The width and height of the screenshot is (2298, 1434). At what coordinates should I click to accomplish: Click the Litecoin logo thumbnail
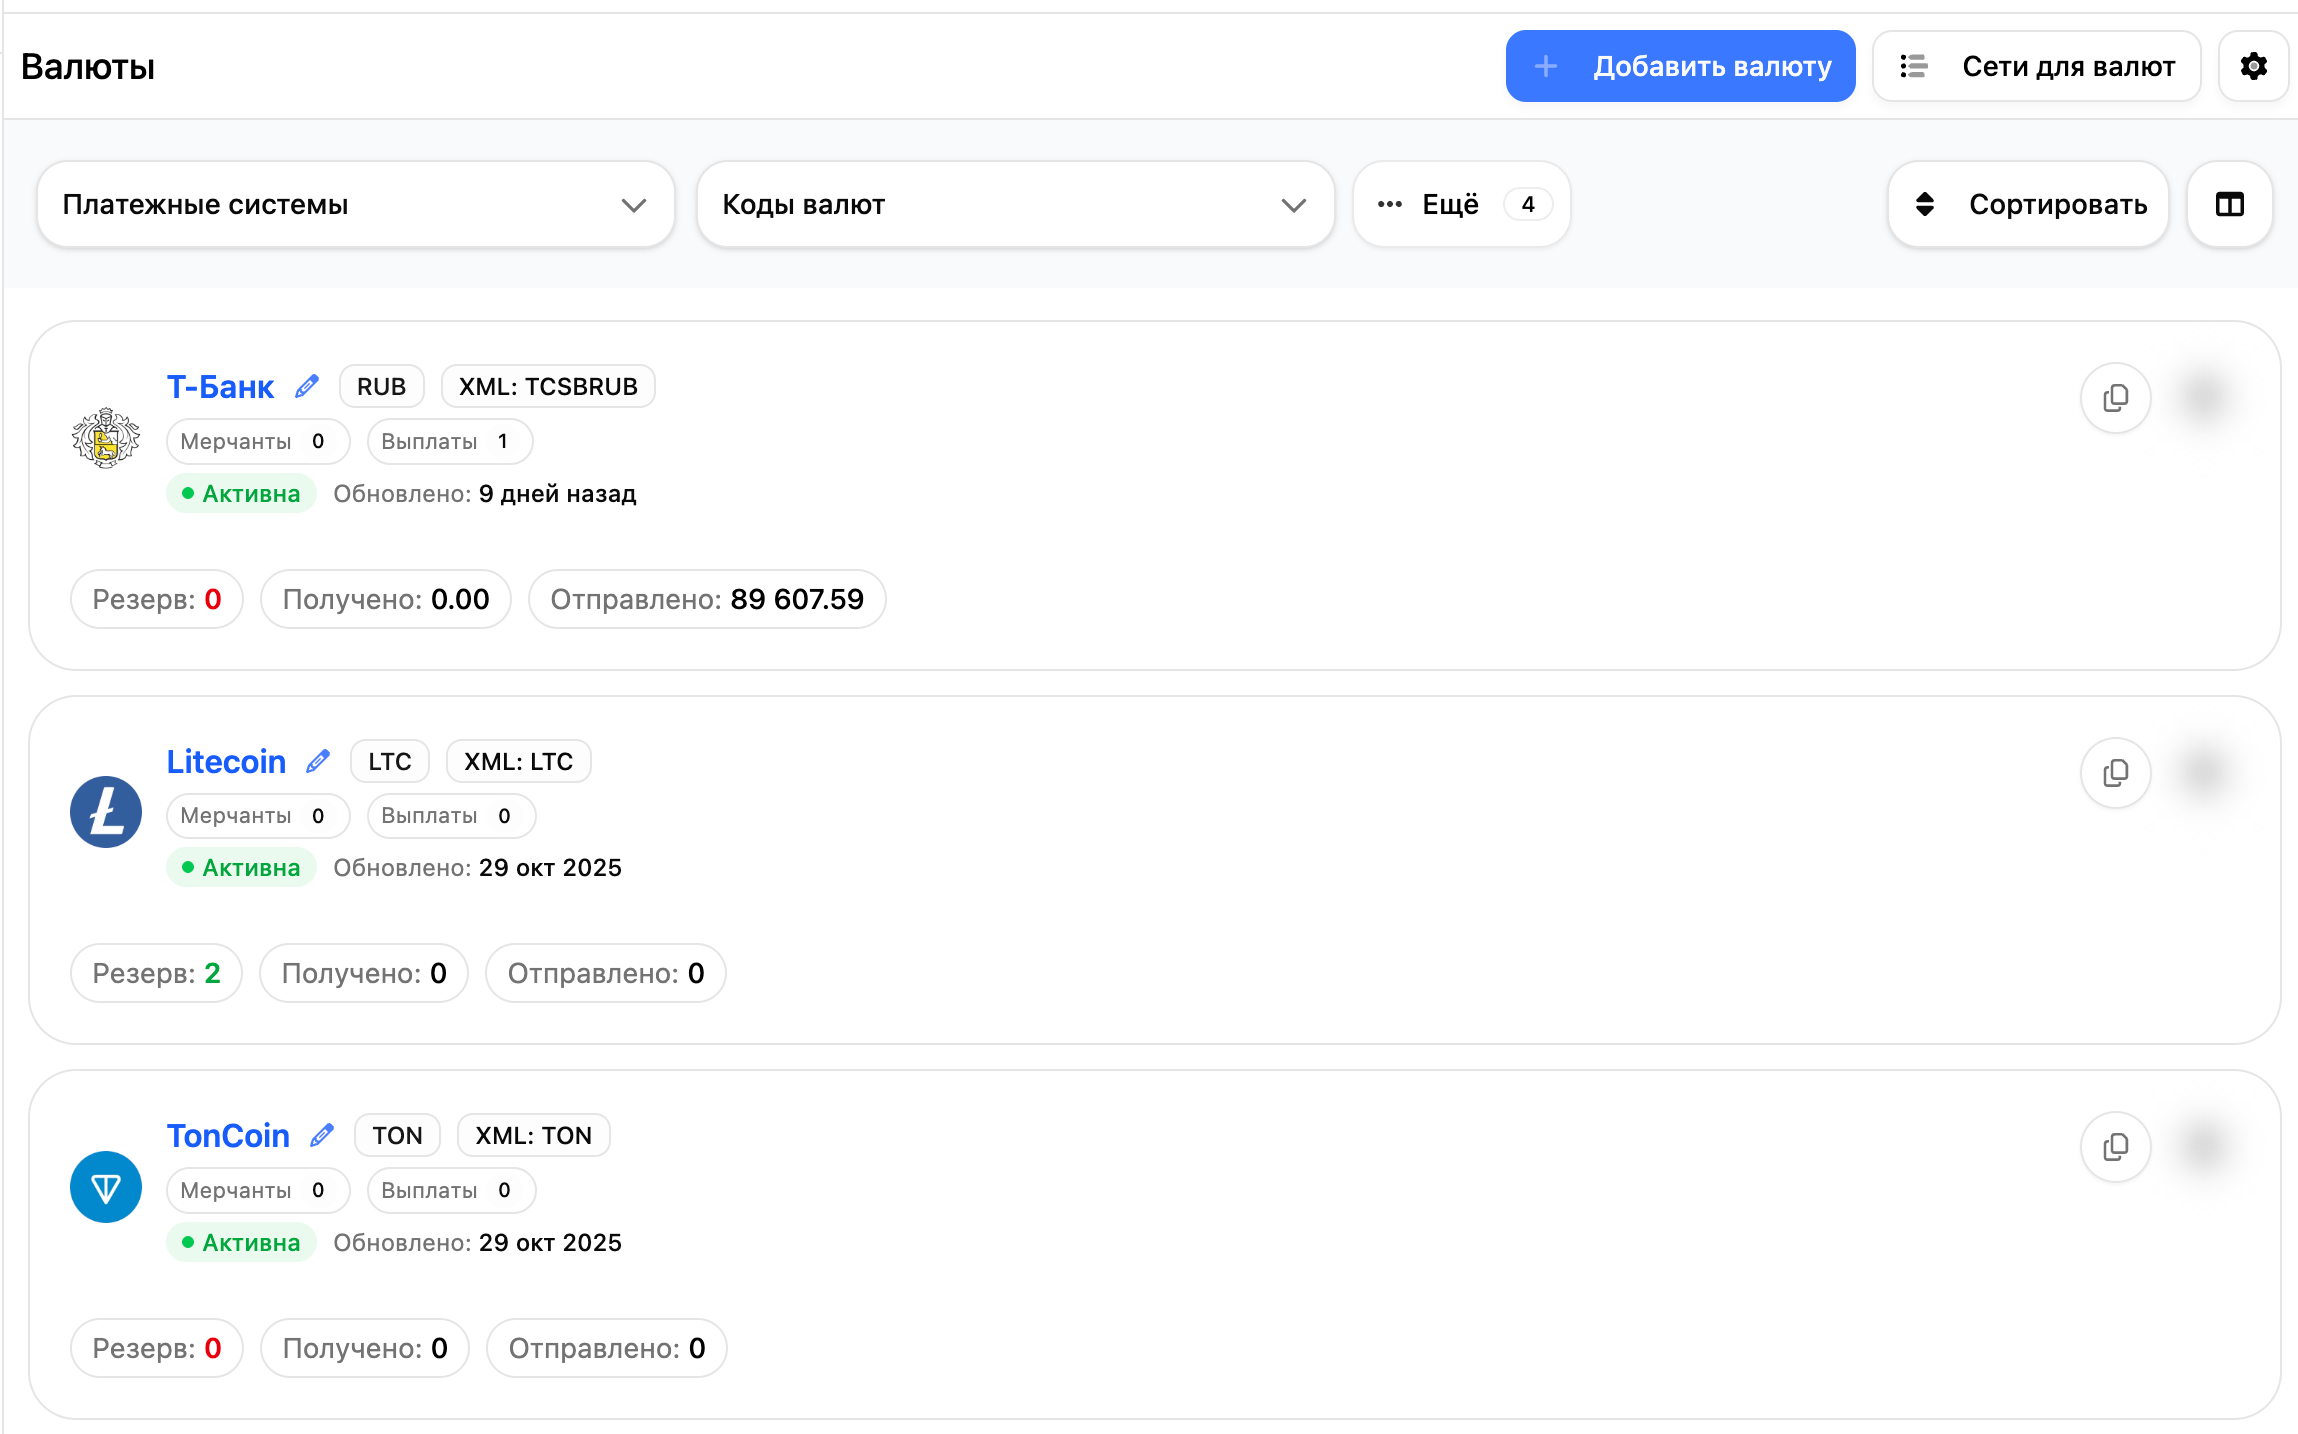click(x=106, y=812)
